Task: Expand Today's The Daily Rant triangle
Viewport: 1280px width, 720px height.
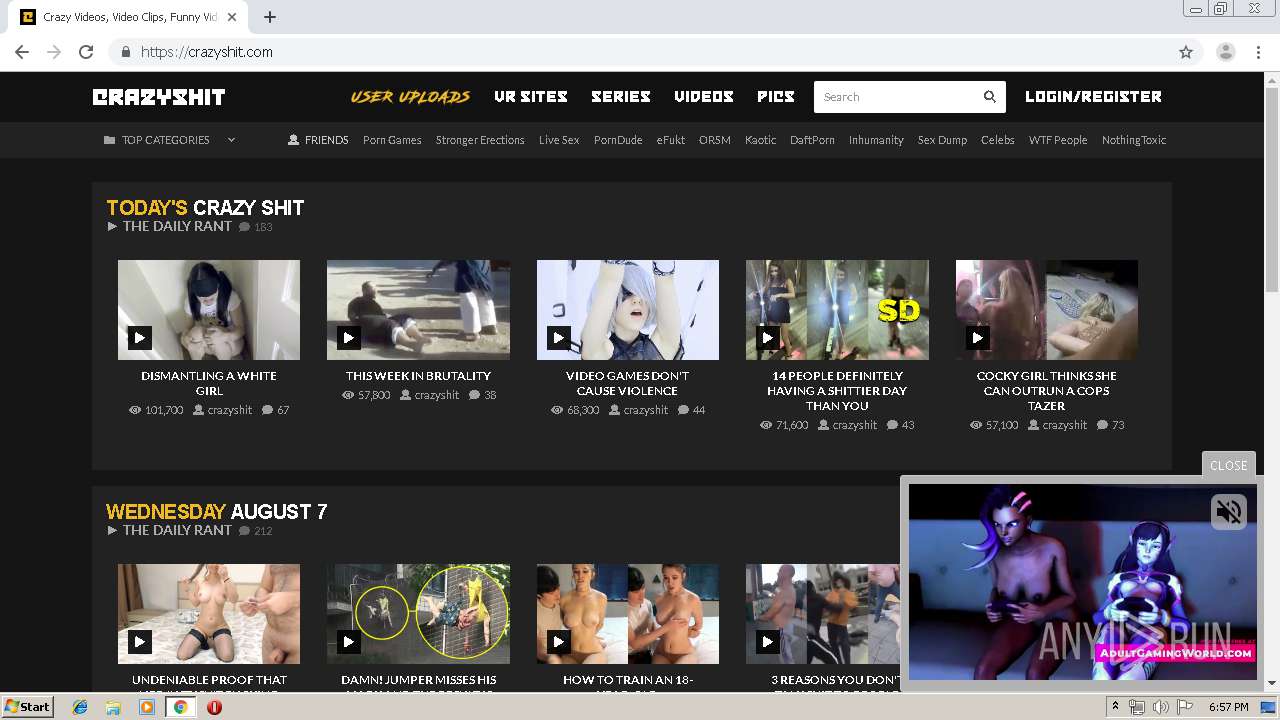Action: coord(112,226)
